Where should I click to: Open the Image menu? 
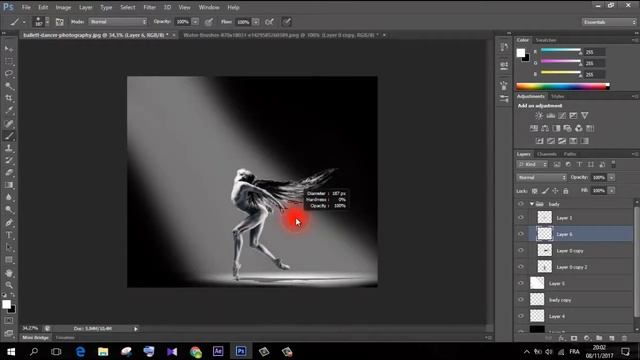pos(63,7)
